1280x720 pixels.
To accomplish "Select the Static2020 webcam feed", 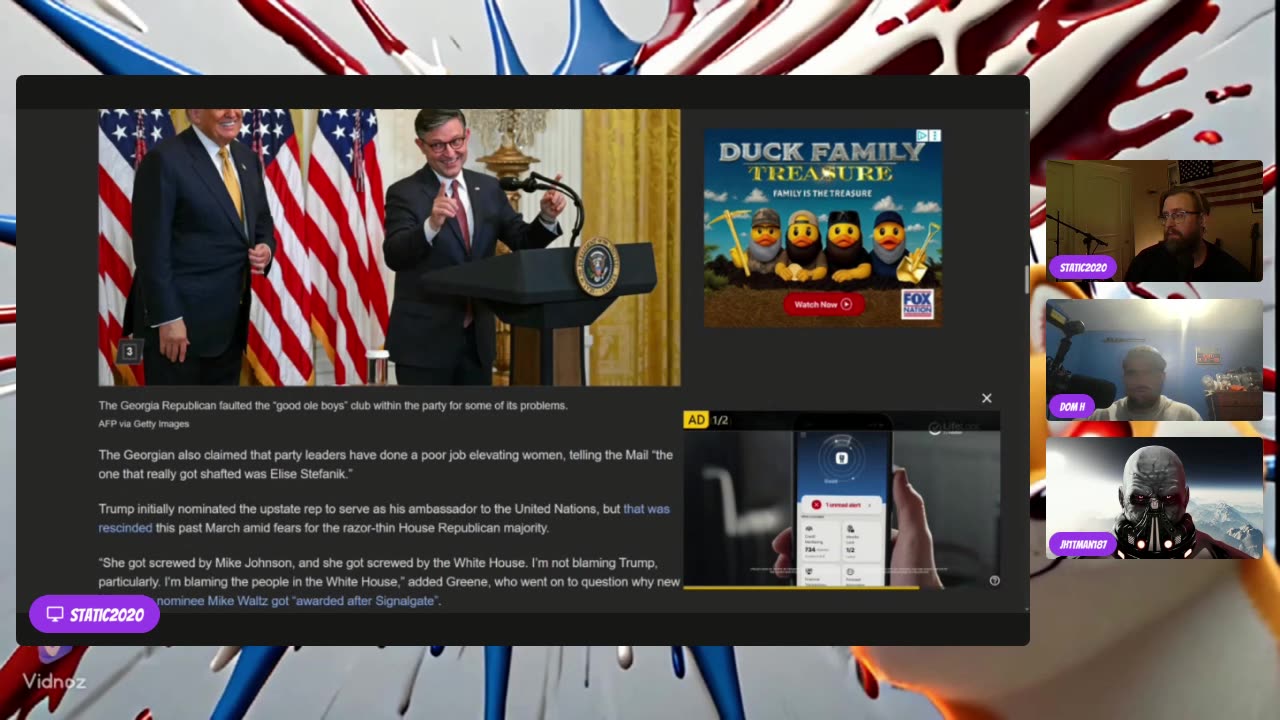I will tap(1154, 221).
